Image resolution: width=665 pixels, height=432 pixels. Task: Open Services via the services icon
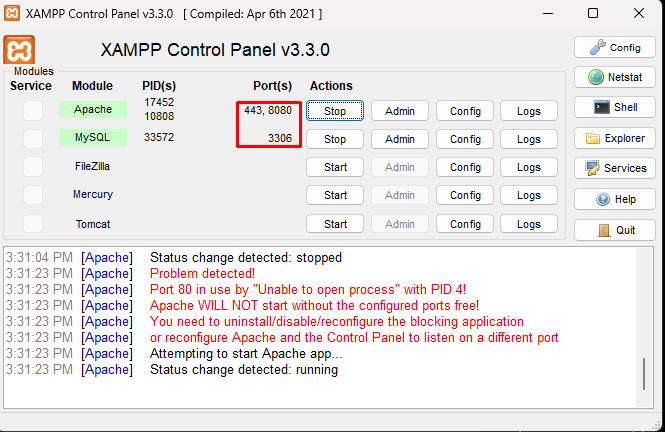pos(615,168)
